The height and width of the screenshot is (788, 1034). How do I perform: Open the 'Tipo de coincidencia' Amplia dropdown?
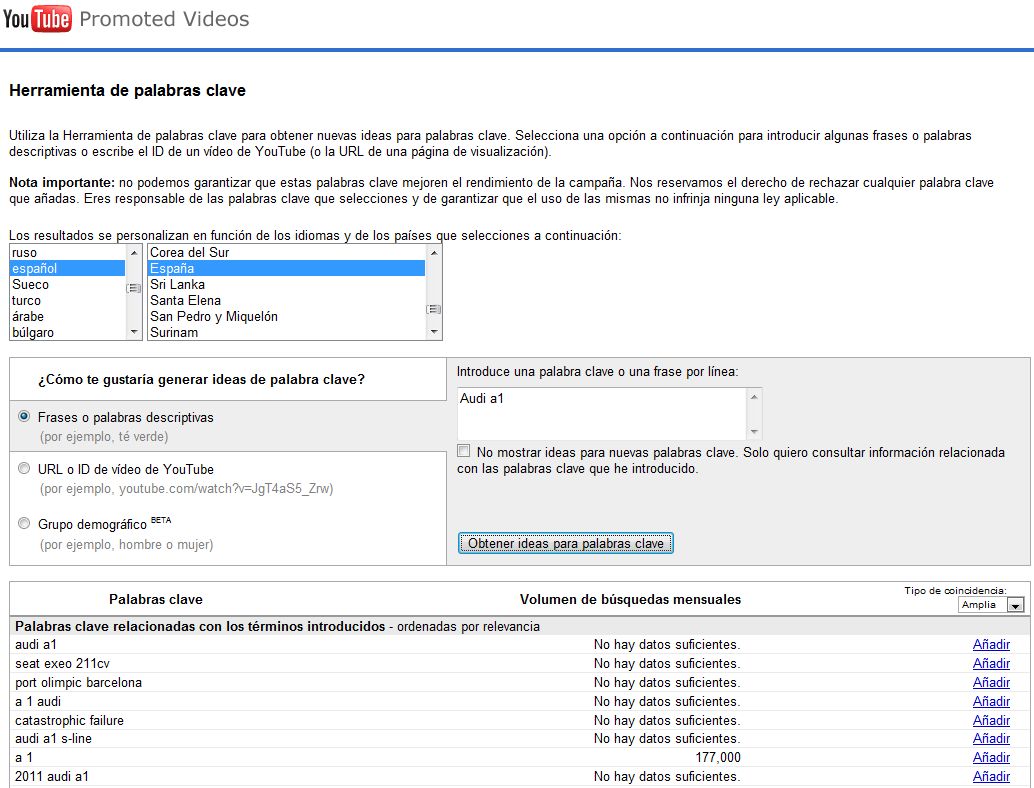991,605
